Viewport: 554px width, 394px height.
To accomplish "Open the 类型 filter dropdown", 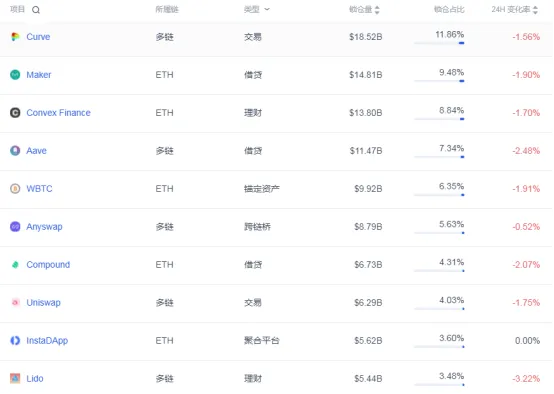I will point(257,10).
